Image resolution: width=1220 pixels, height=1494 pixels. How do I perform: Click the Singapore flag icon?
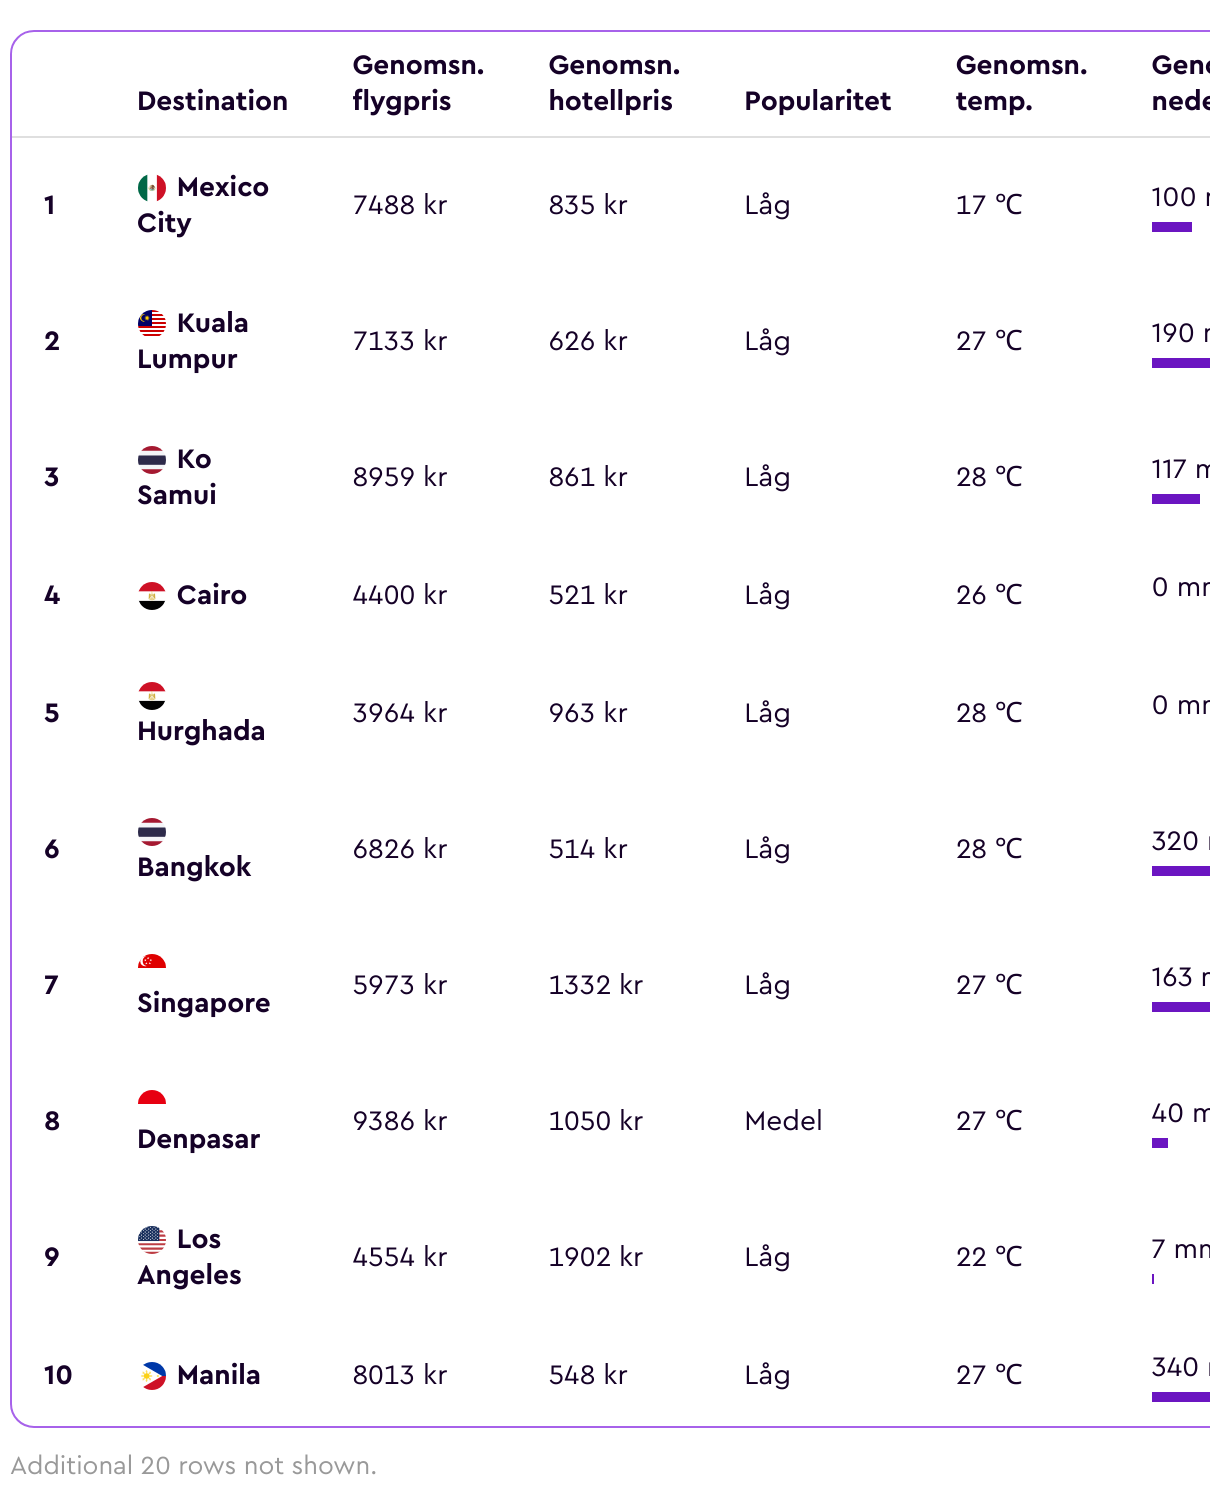(x=152, y=963)
